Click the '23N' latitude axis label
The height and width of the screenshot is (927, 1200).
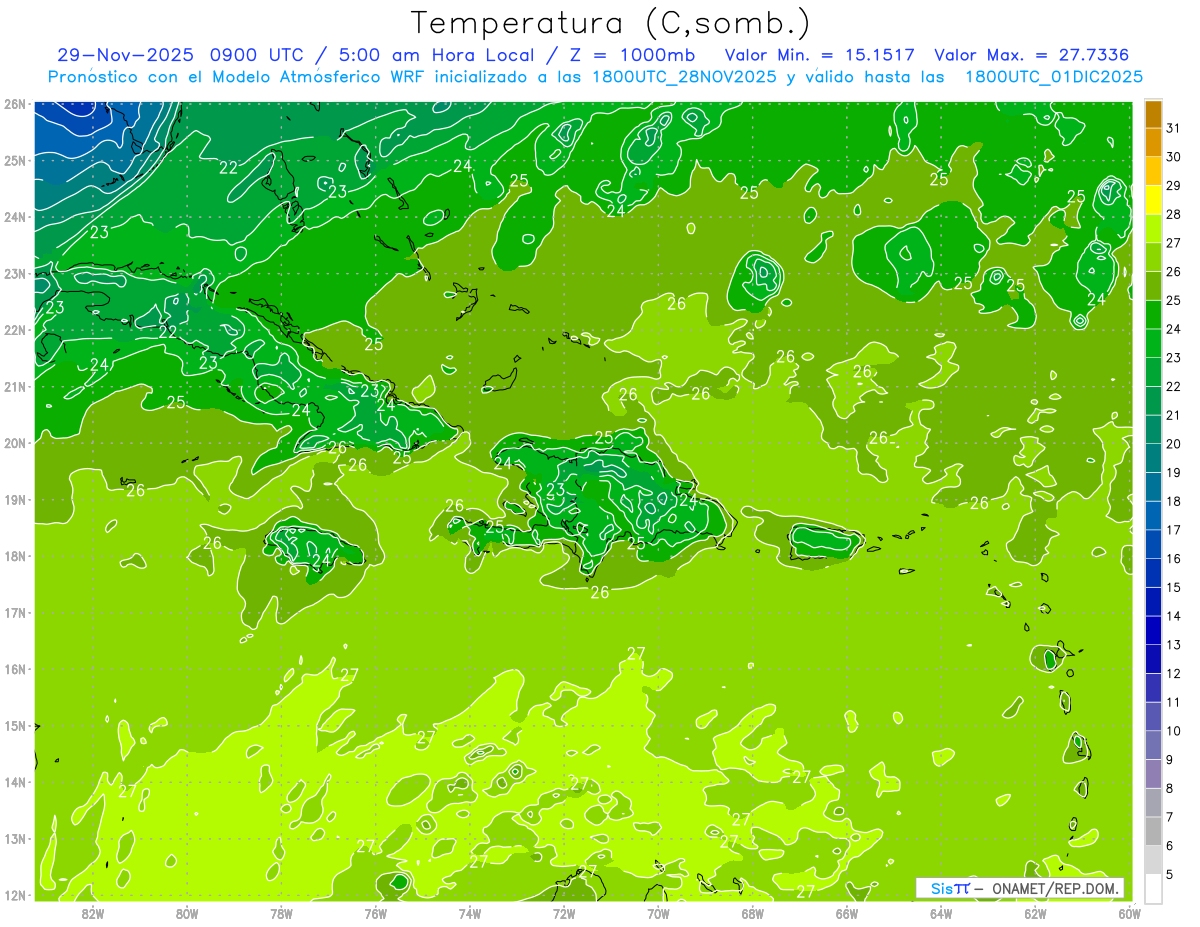pos(15,273)
